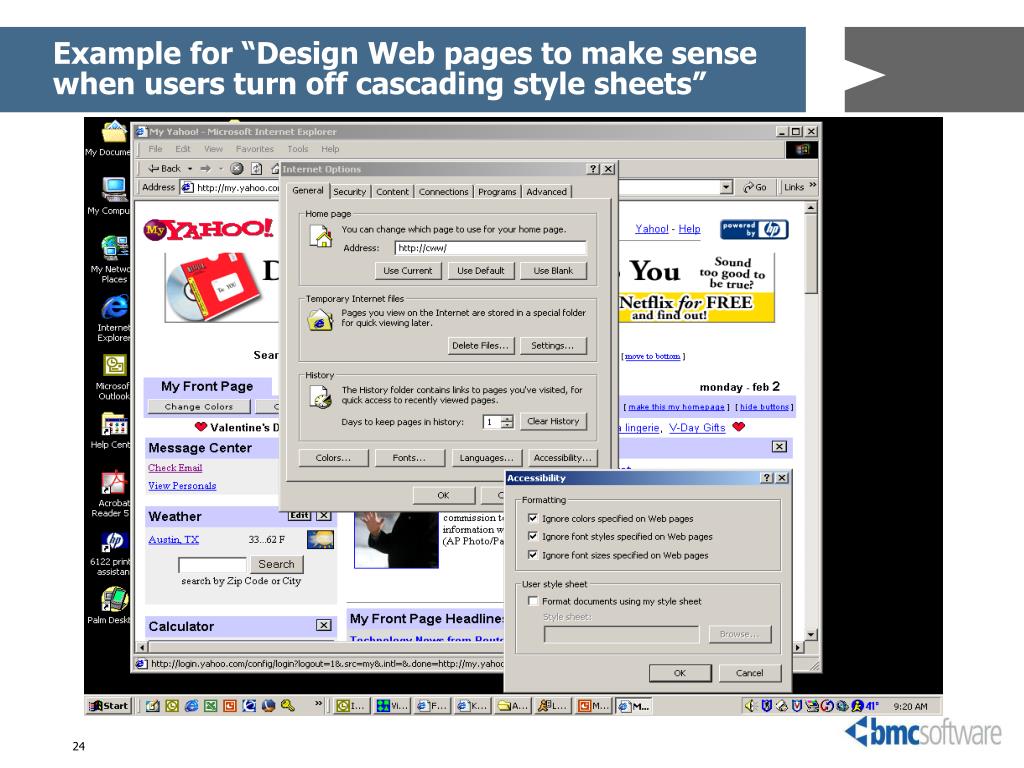The width and height of the screenshot is (1024, 768).
Task: Expand quick launch overflow chevron on taskbar
Action: click(319, 703)
